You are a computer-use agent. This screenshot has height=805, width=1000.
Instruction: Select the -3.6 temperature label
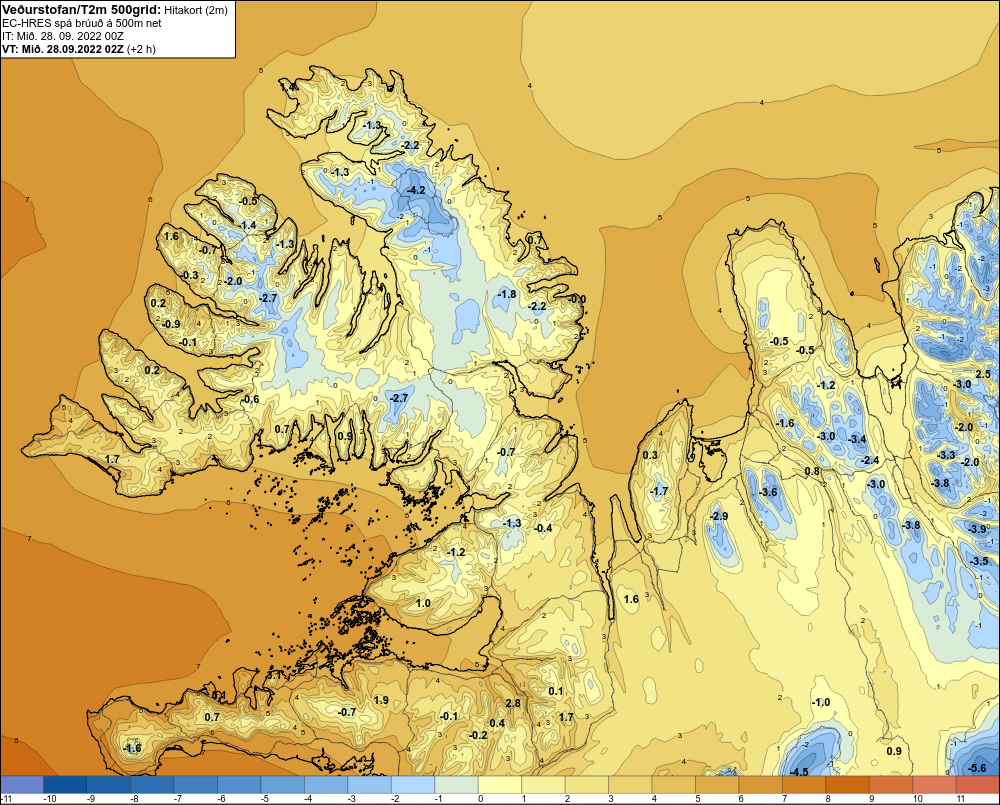(x=768, y=492)
